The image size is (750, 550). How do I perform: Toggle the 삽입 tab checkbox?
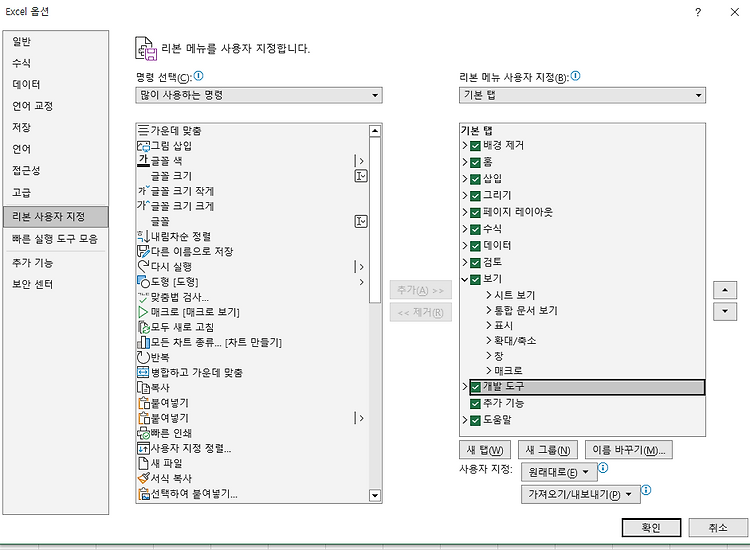[475, 179]
